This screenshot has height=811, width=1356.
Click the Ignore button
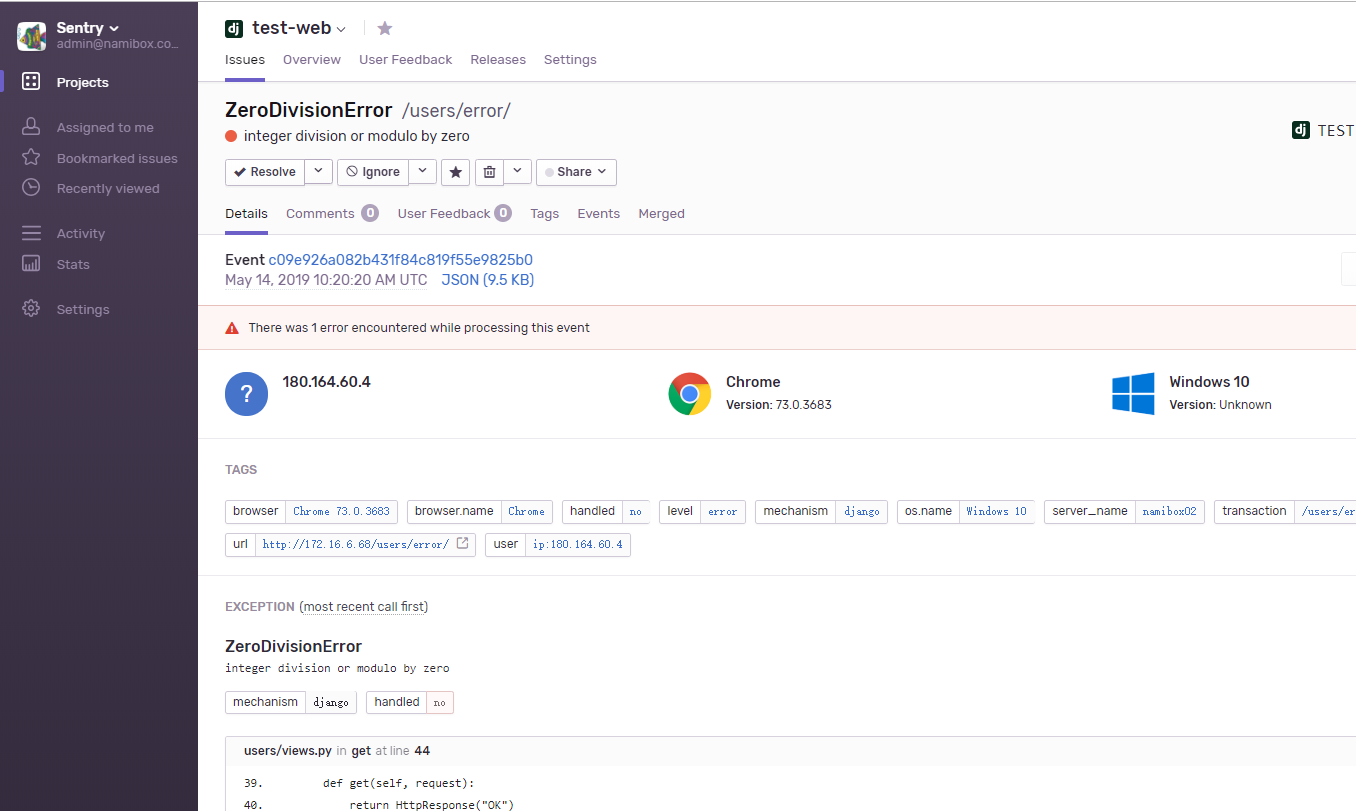coord(373,172)
